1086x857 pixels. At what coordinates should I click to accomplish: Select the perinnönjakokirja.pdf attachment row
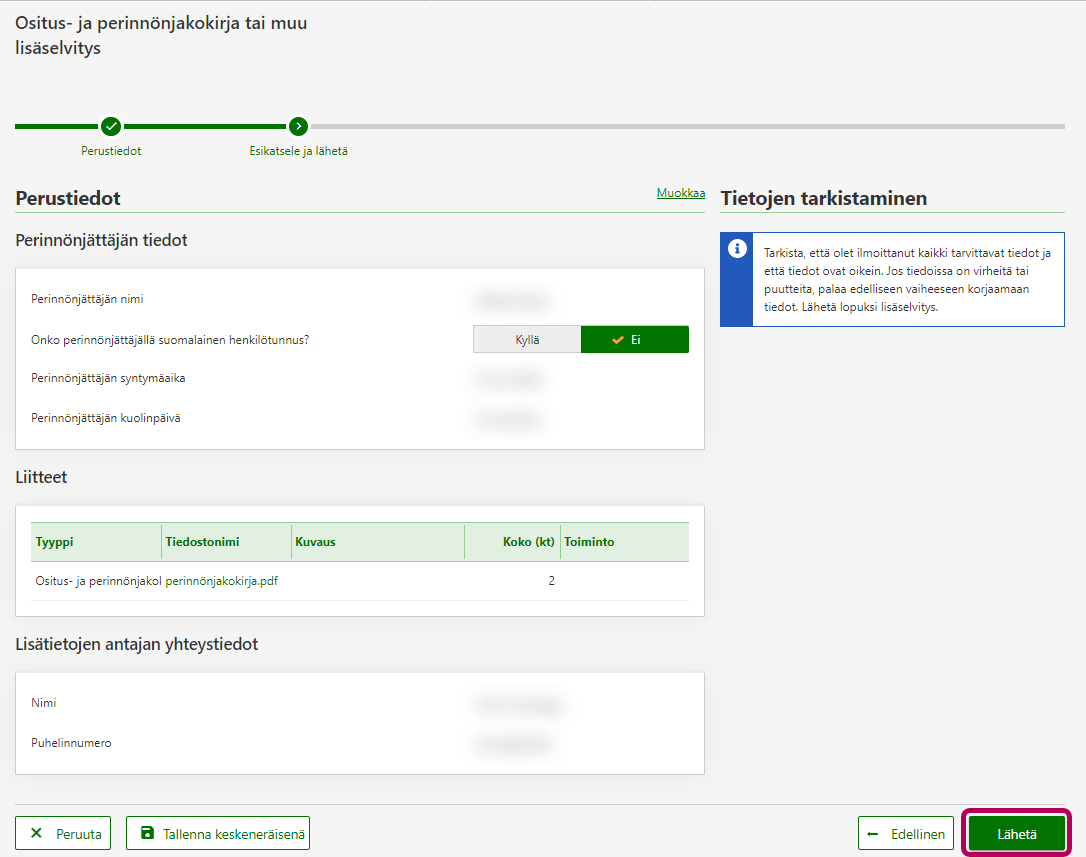[221, 581]
